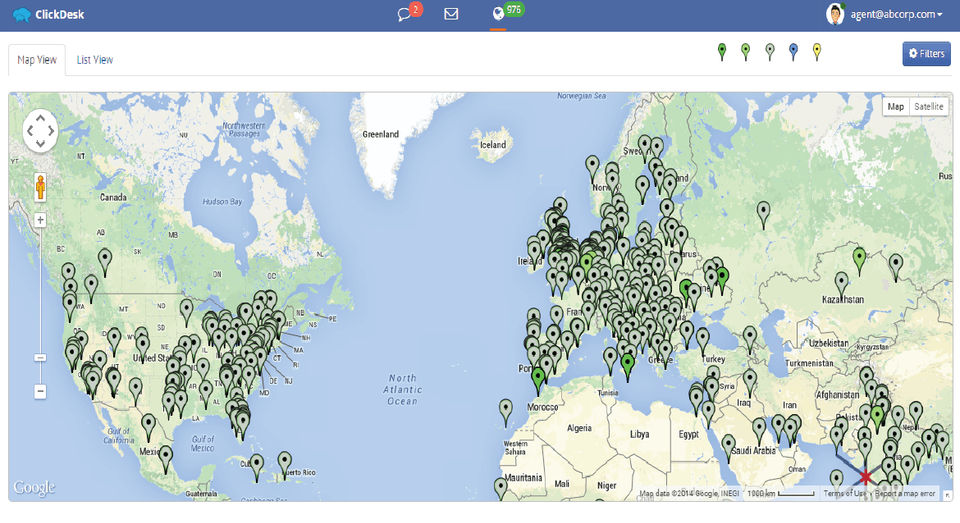Click the Report a map error link

pyautogui.click(x=905, y=493)
